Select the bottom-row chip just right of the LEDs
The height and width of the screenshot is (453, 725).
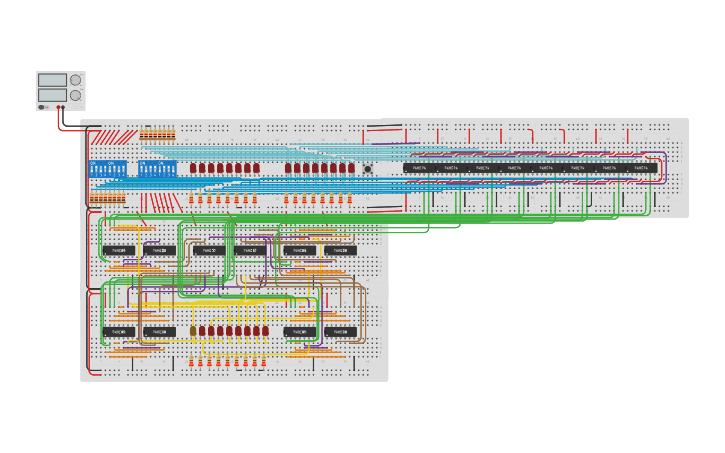tap(300, 332)
